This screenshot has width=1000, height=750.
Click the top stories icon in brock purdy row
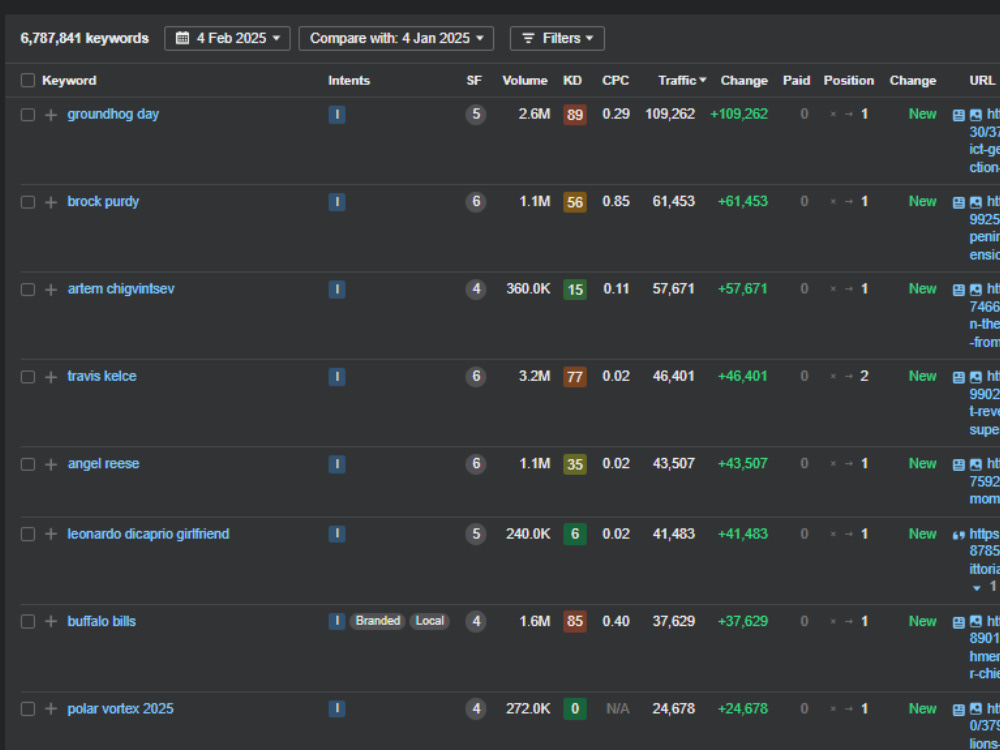point(959,203)
